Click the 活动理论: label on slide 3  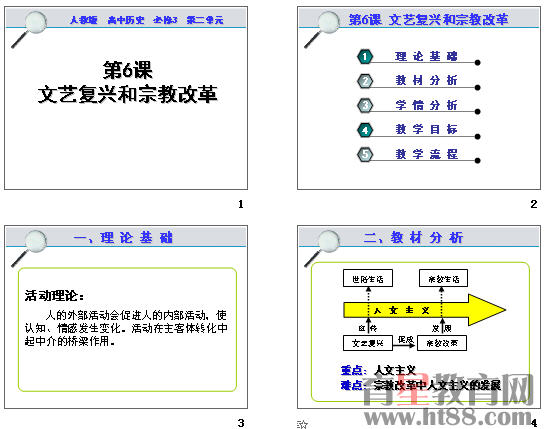54,296
